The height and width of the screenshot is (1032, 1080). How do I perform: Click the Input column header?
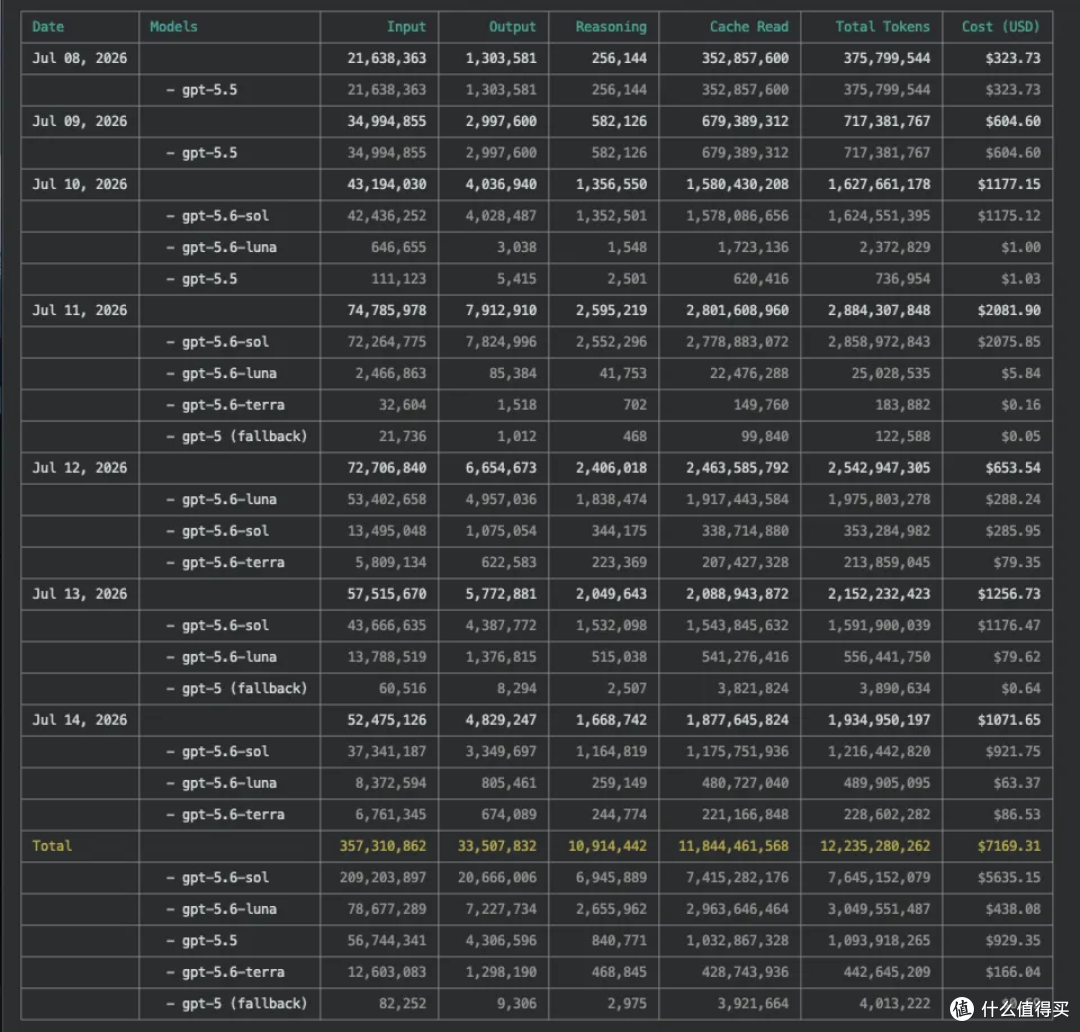tap(406, 27)
